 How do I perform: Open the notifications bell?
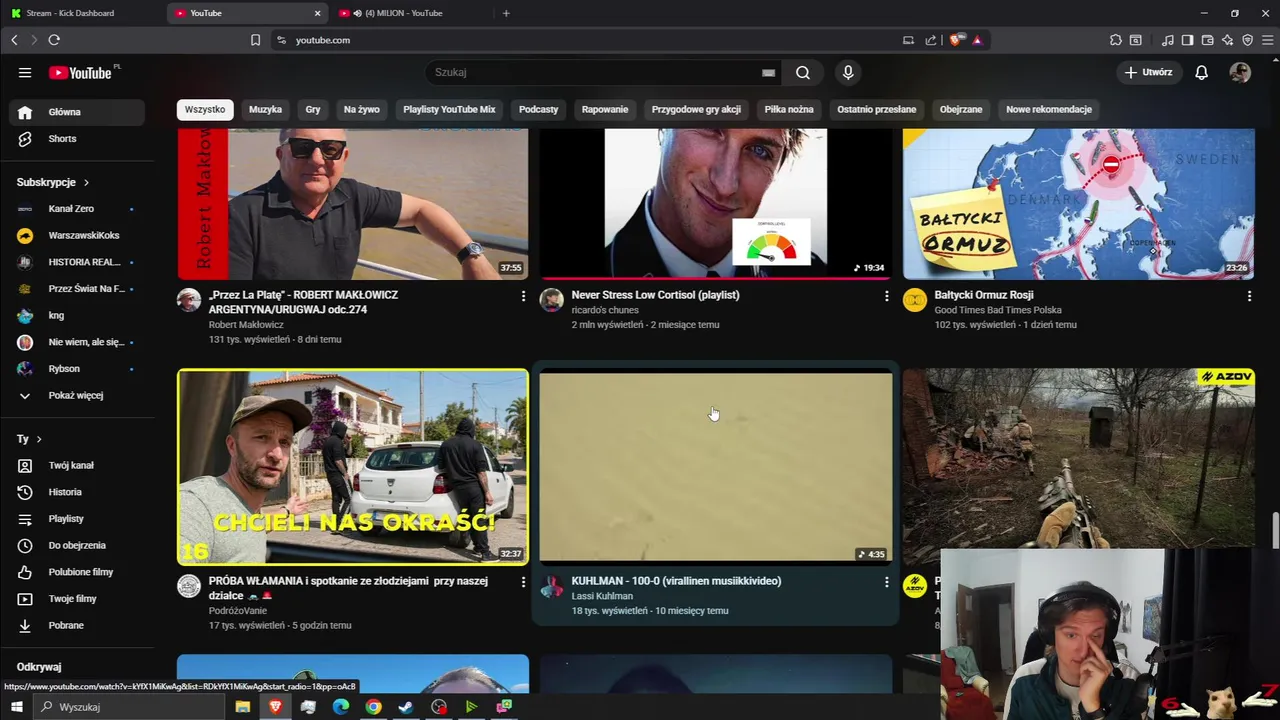(1202, 72)
